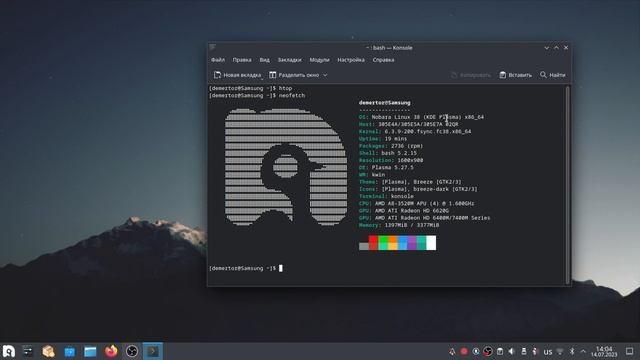Open the Dolphin file manager icon
The width and height of the screenshot is (640, 360).
(x=90, y=351)
